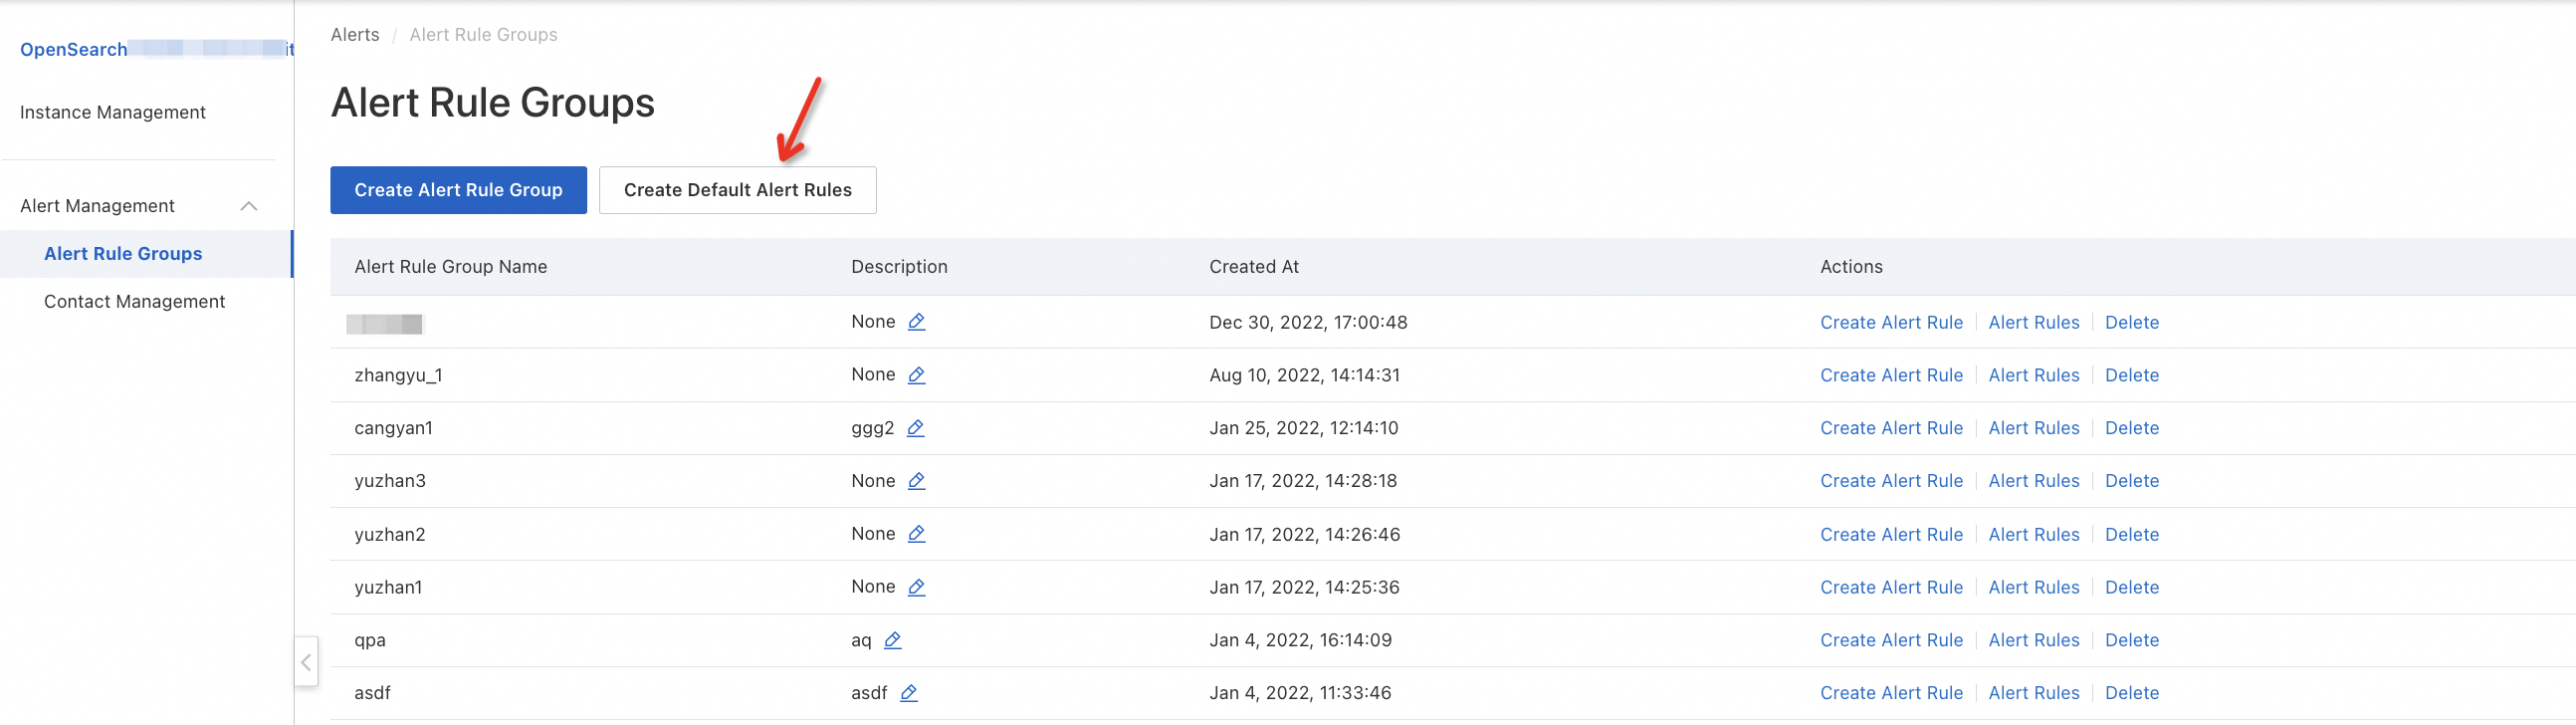Viewport: 2576px width, 725px height.
Task: View Alert Rules for Dec 30, 2022 group
Action: pyautogui.click(x=2033, y=323)
